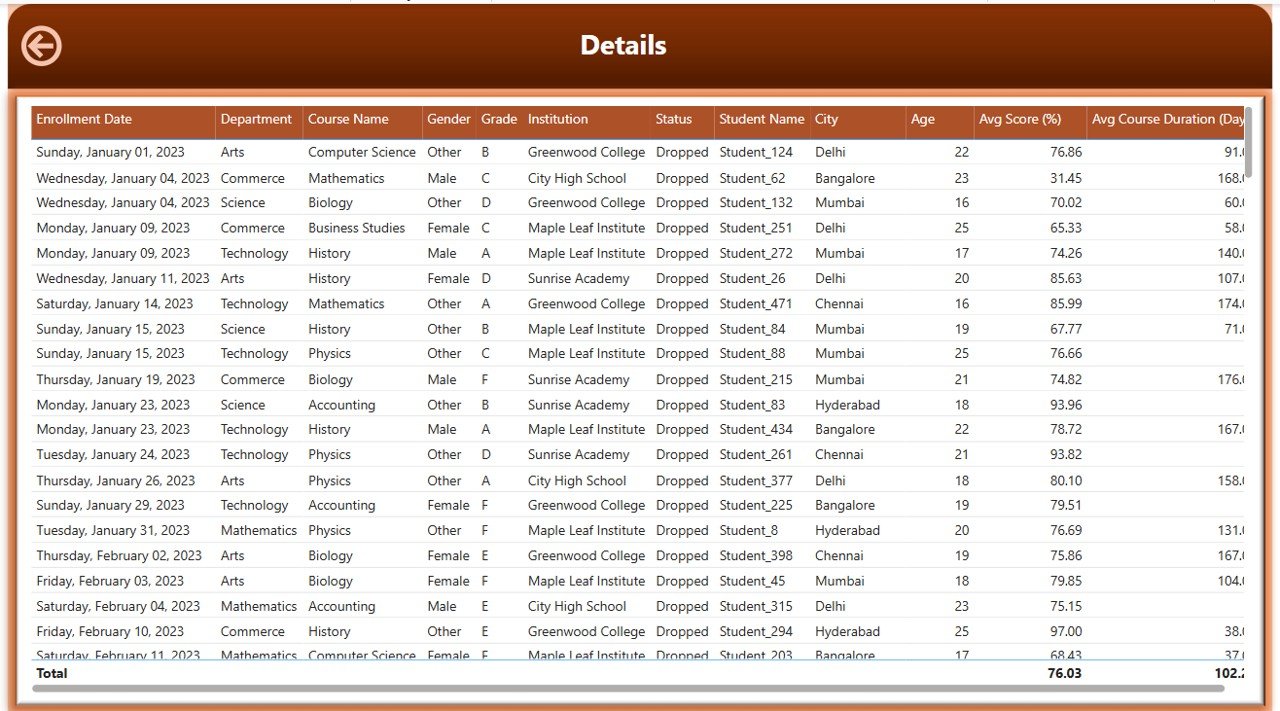Select Student_26 in the table

click(x=752, y=278)
